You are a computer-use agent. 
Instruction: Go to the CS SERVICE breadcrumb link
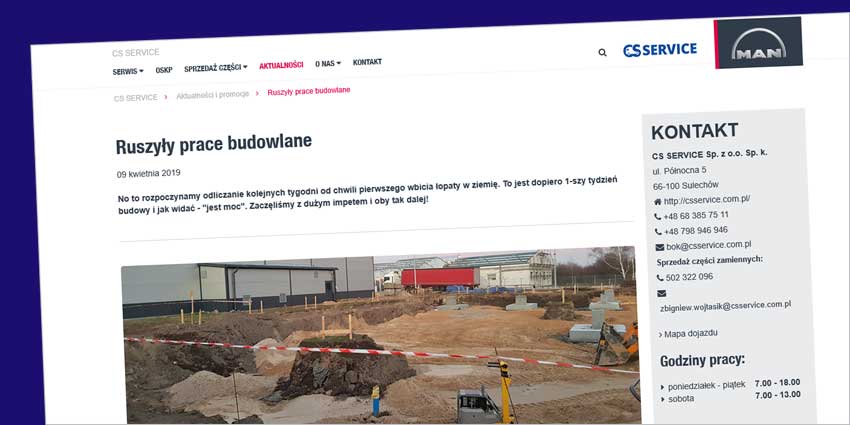136,98
